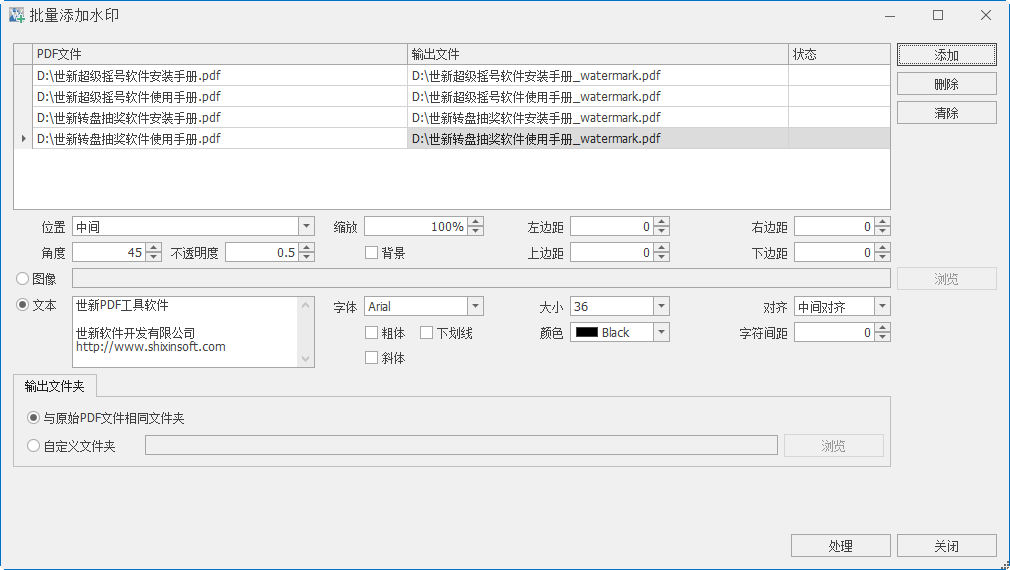Increase the 右边距 right margin
Screen dimensions: 1010x570
coord(882,222)
